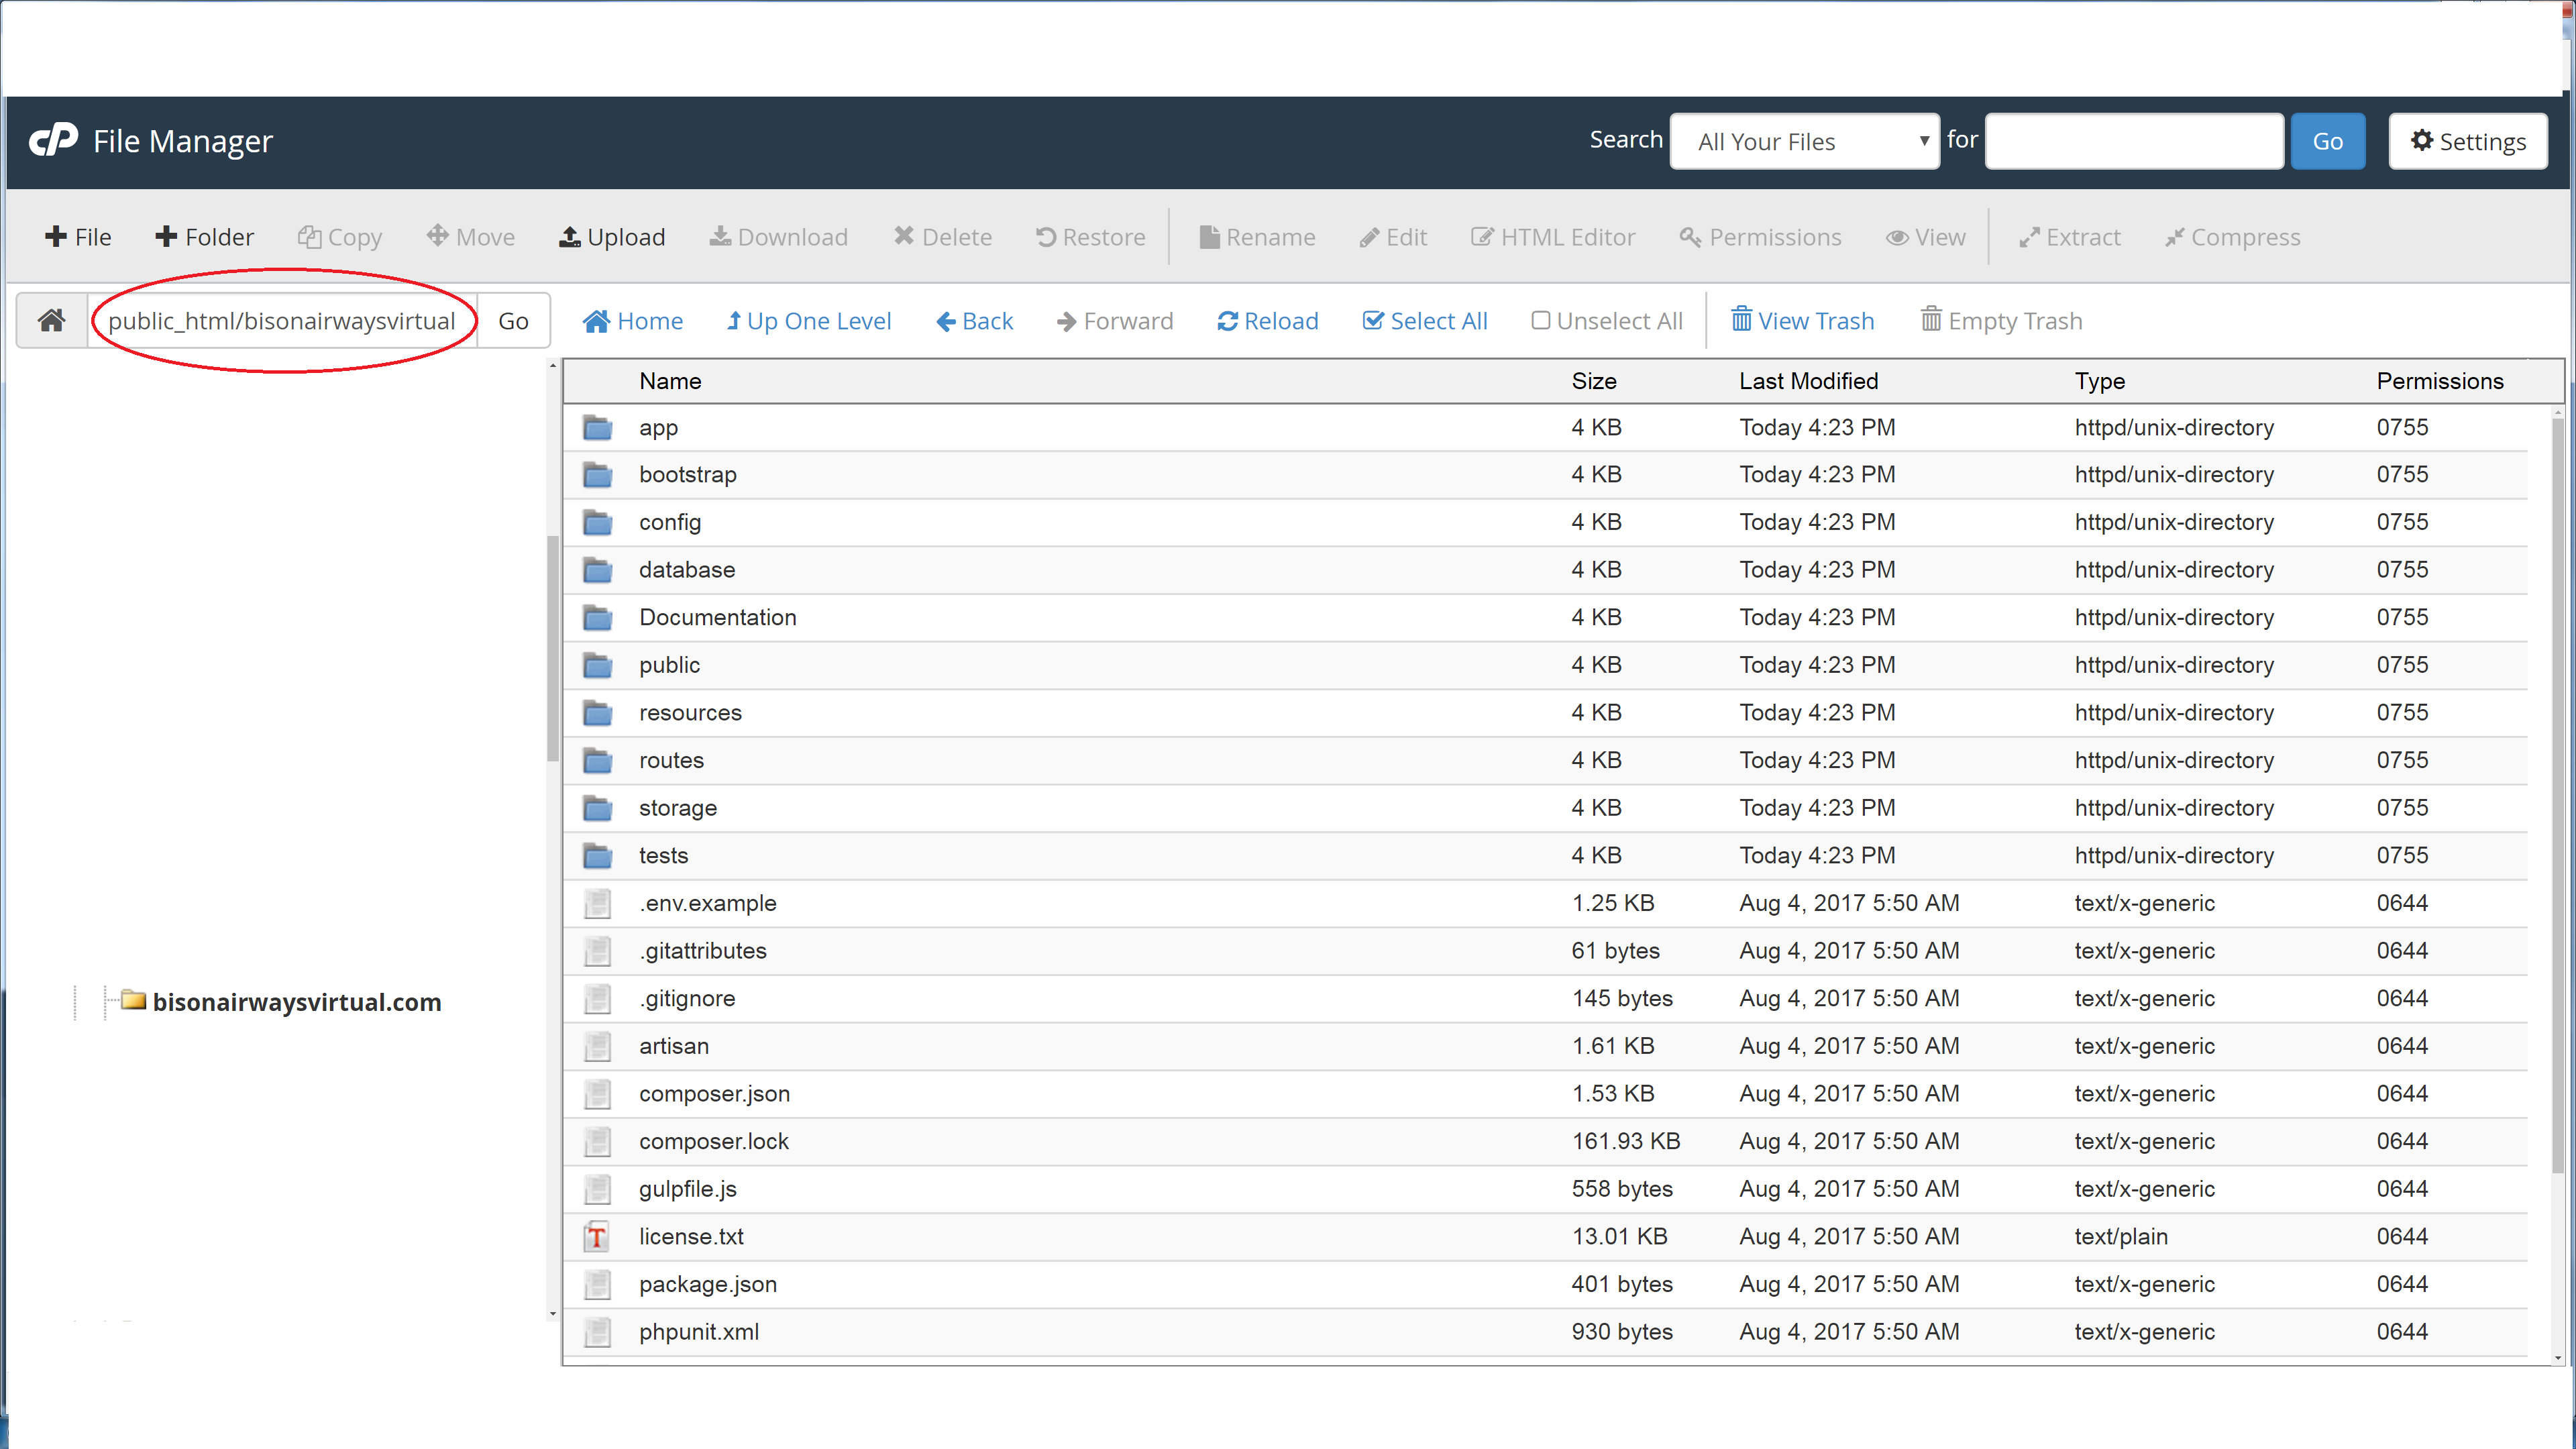Create a new folder with +Folder
The image size is (2576, 1449).
pyautogui.click(x=204, y=237)
